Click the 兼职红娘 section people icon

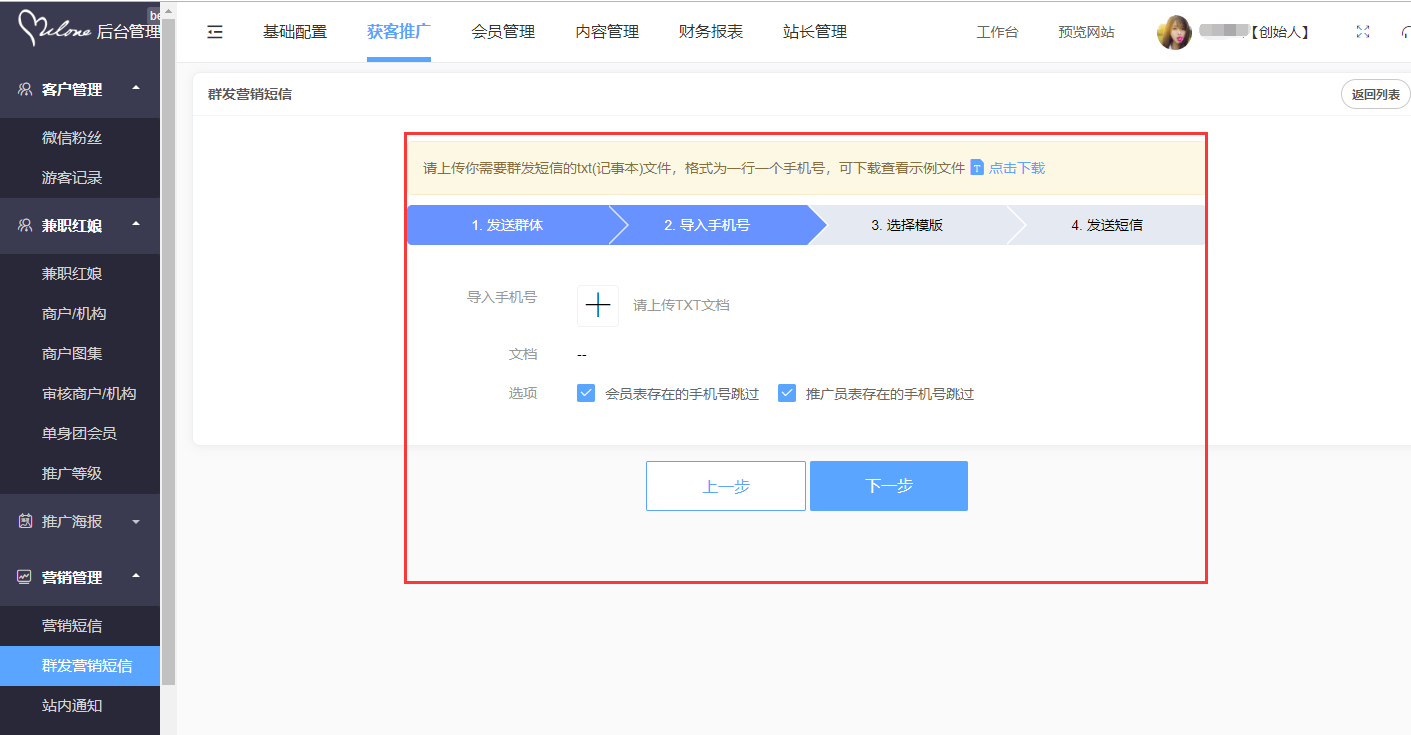[x=25, y=225]
